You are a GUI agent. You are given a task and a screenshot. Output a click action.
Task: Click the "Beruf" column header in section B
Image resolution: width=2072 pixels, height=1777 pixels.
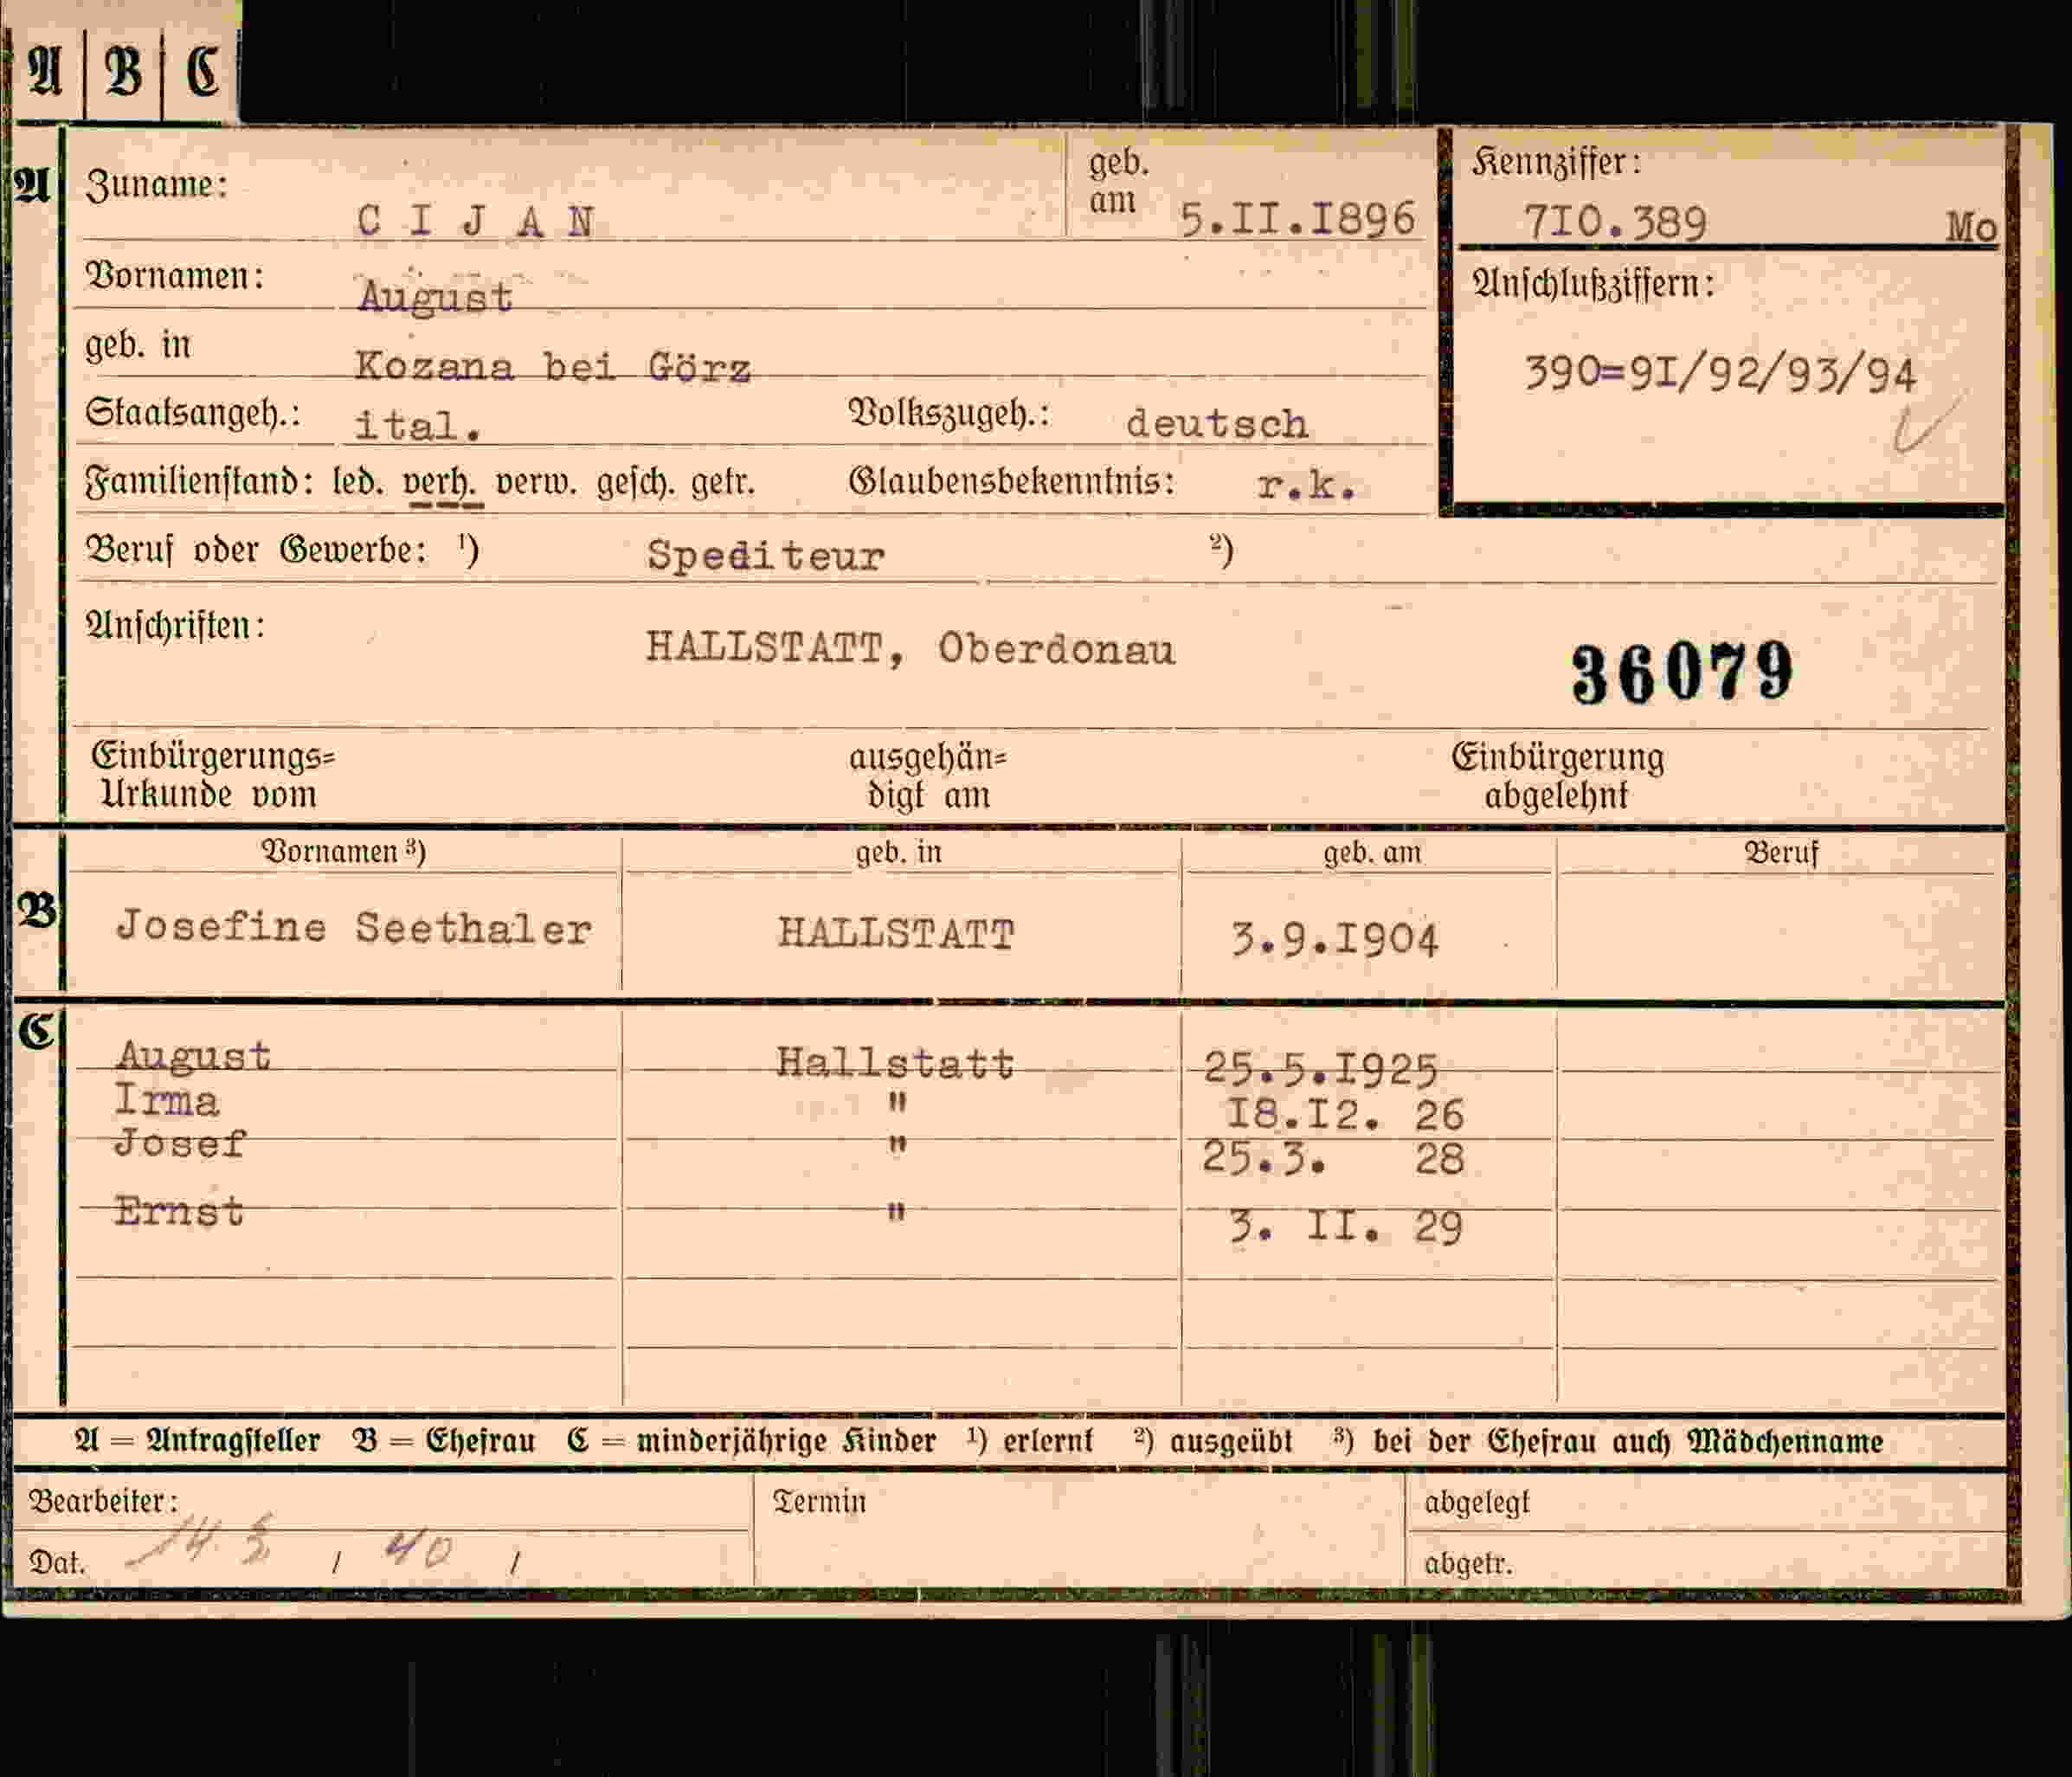pyautogui.click(x=1781, y=853)
